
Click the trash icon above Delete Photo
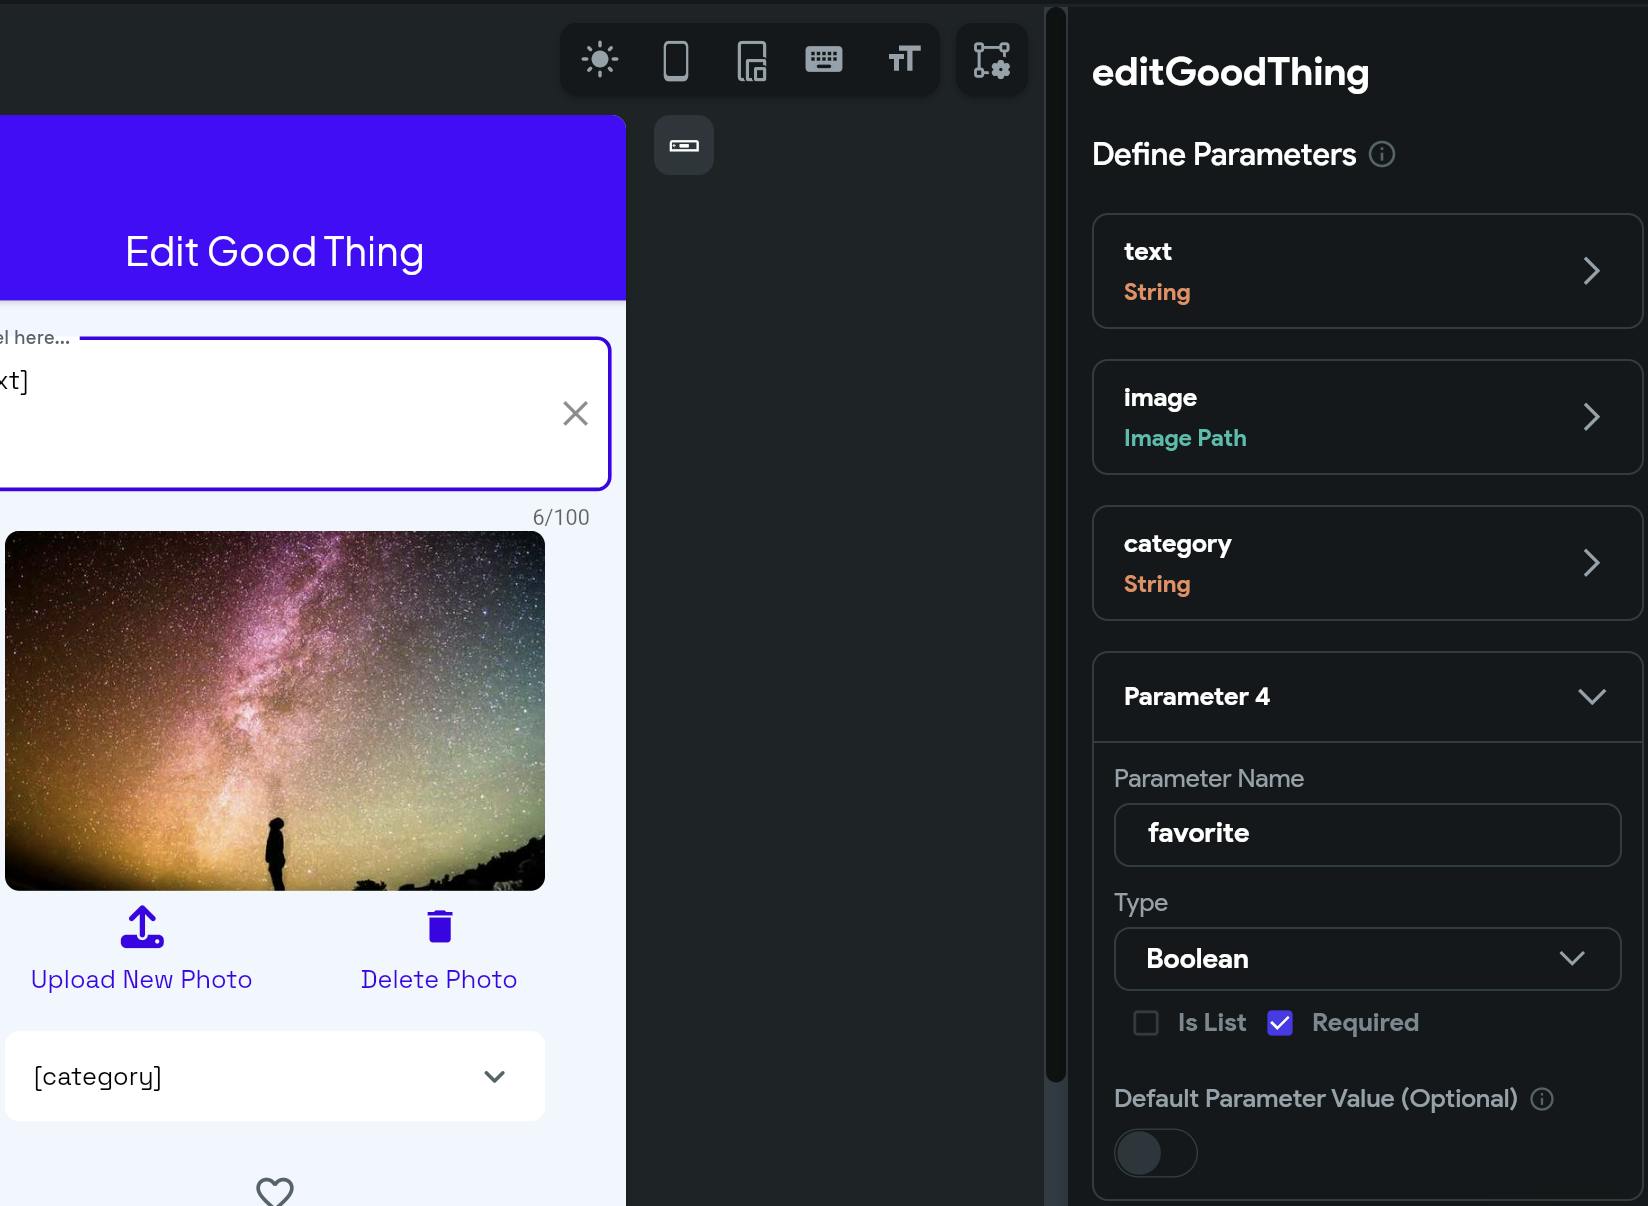[x=440, y=927]
